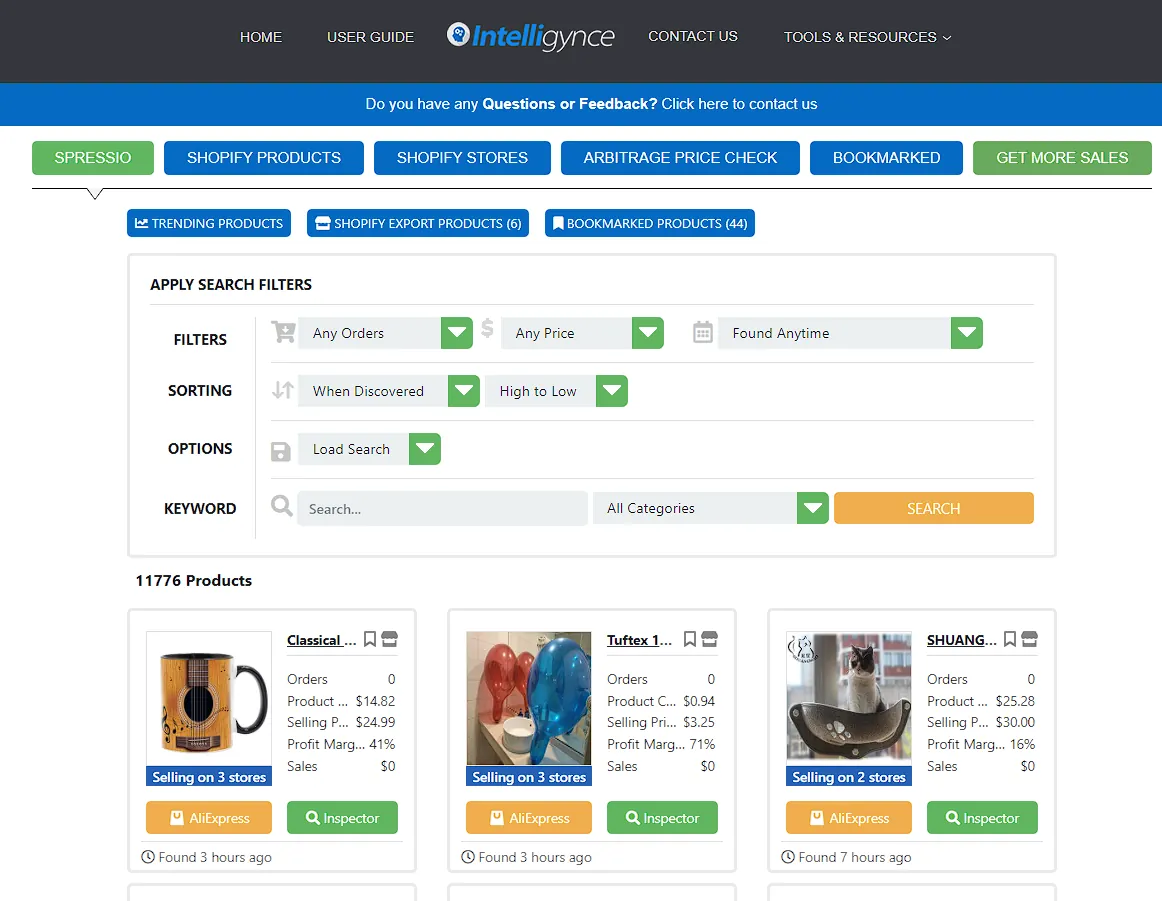
Task: Show TRENDING PRODUCTS
Action: (209, 223)
